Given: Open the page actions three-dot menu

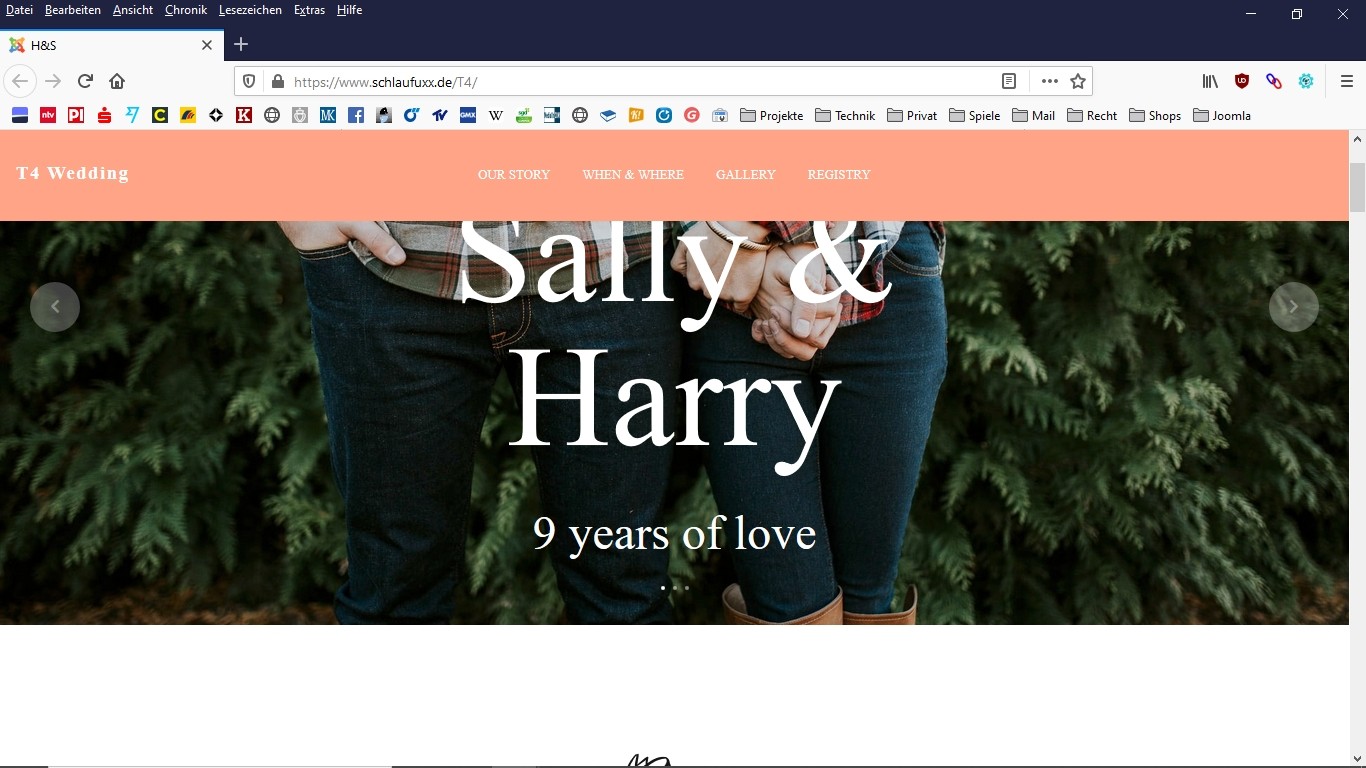Looking at the screenshot, I should coord(1049,81).
